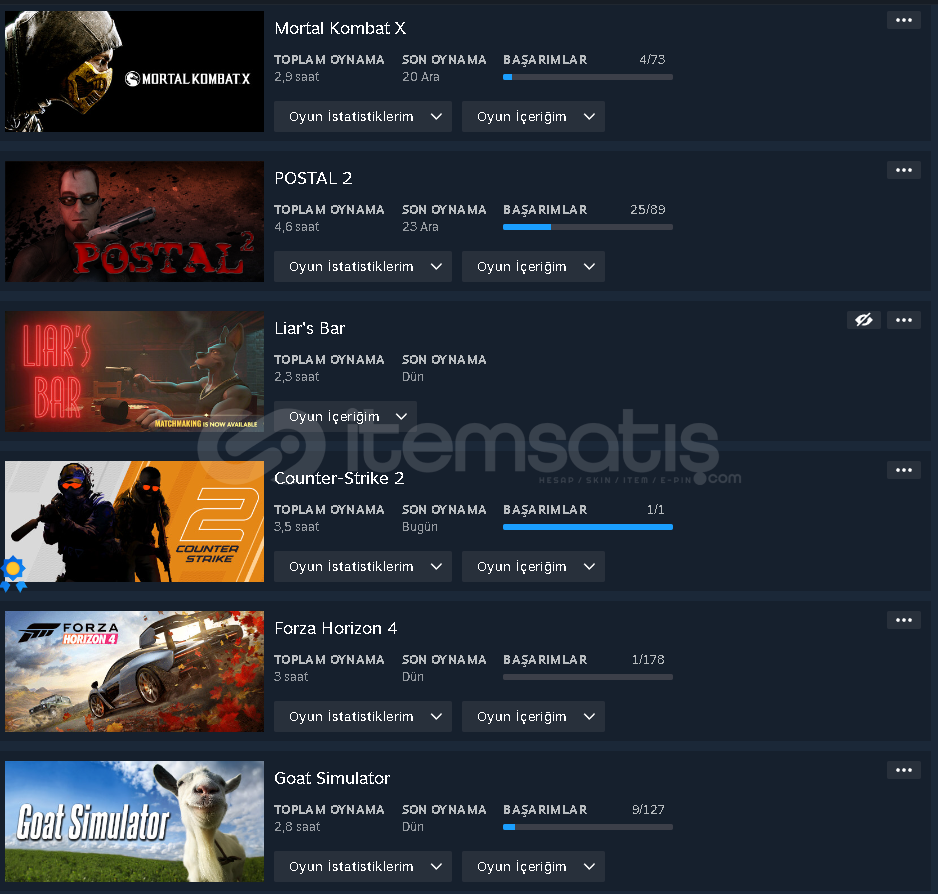
Task: Click the blue badge ribbon on Counter-Strike 2
Action: point(13,573)
